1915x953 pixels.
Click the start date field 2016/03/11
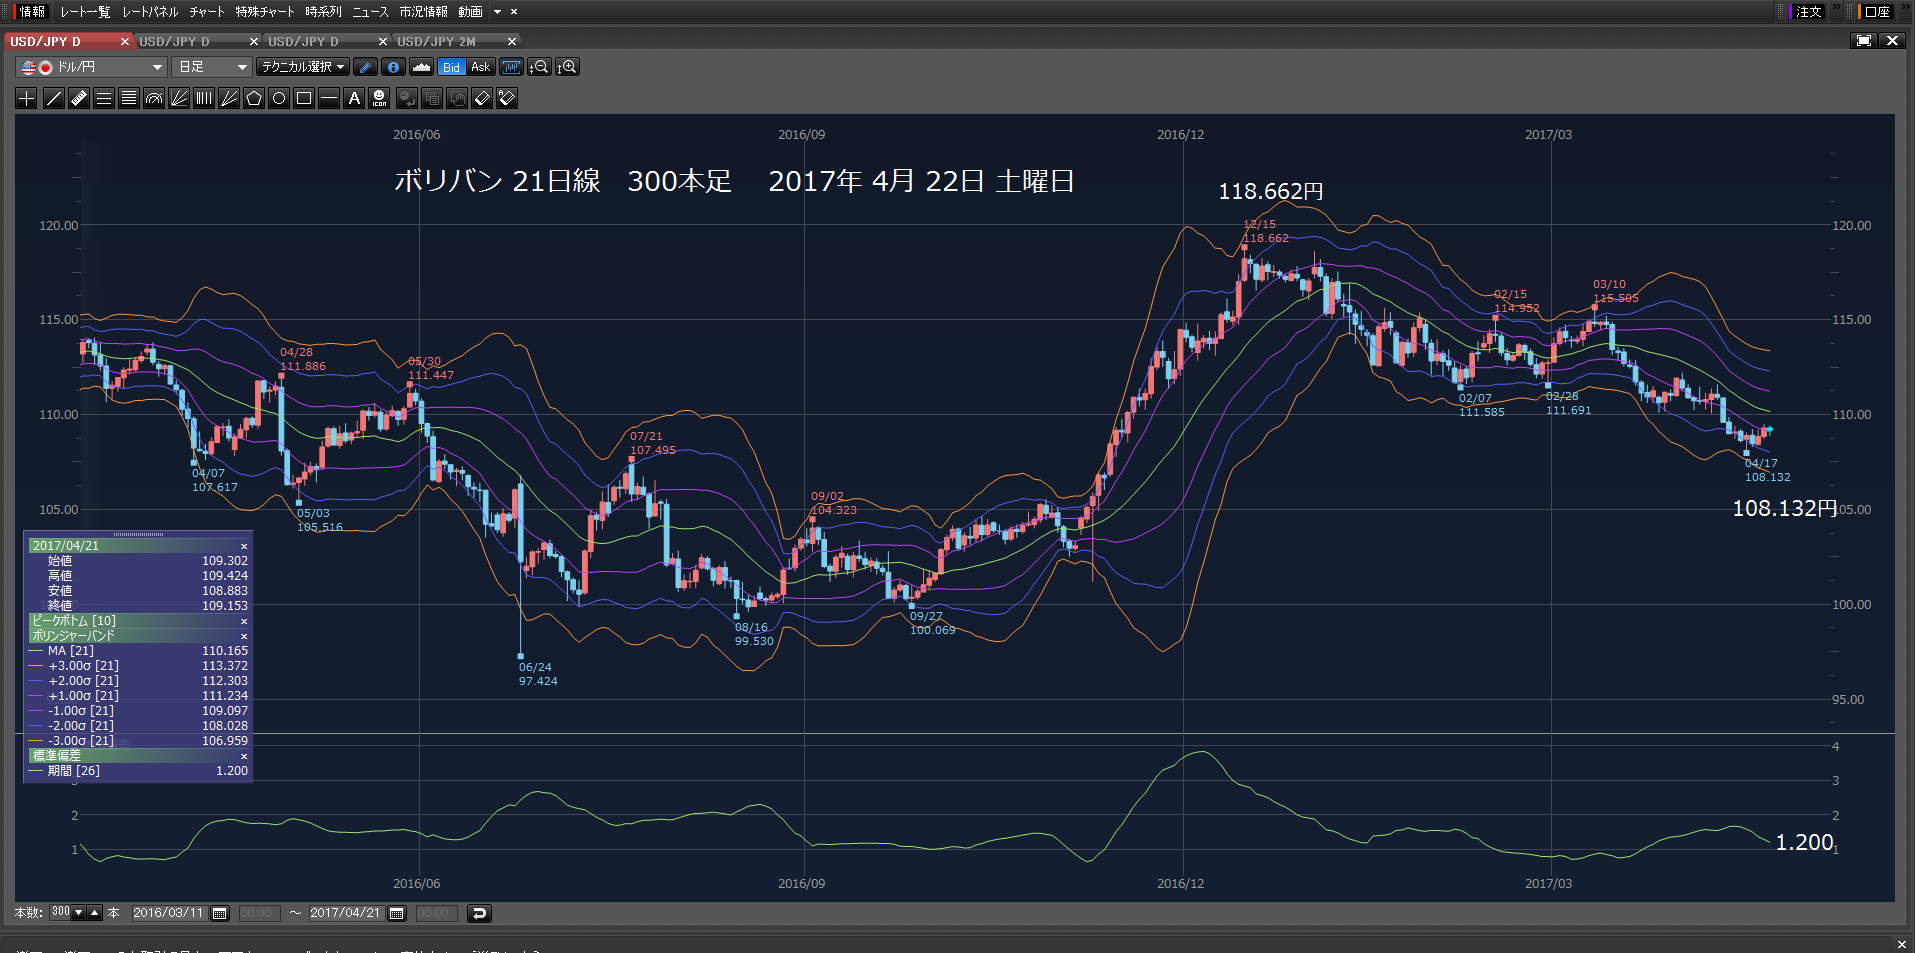point(168,913)
